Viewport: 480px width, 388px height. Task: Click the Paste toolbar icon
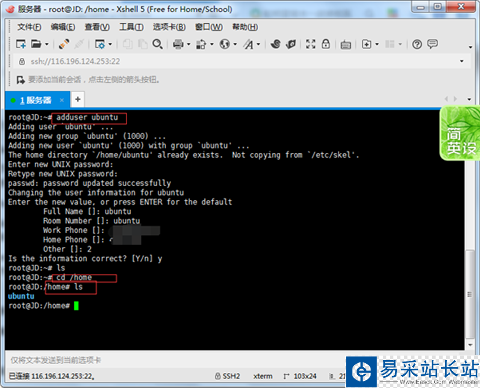(x=143, y=44)
